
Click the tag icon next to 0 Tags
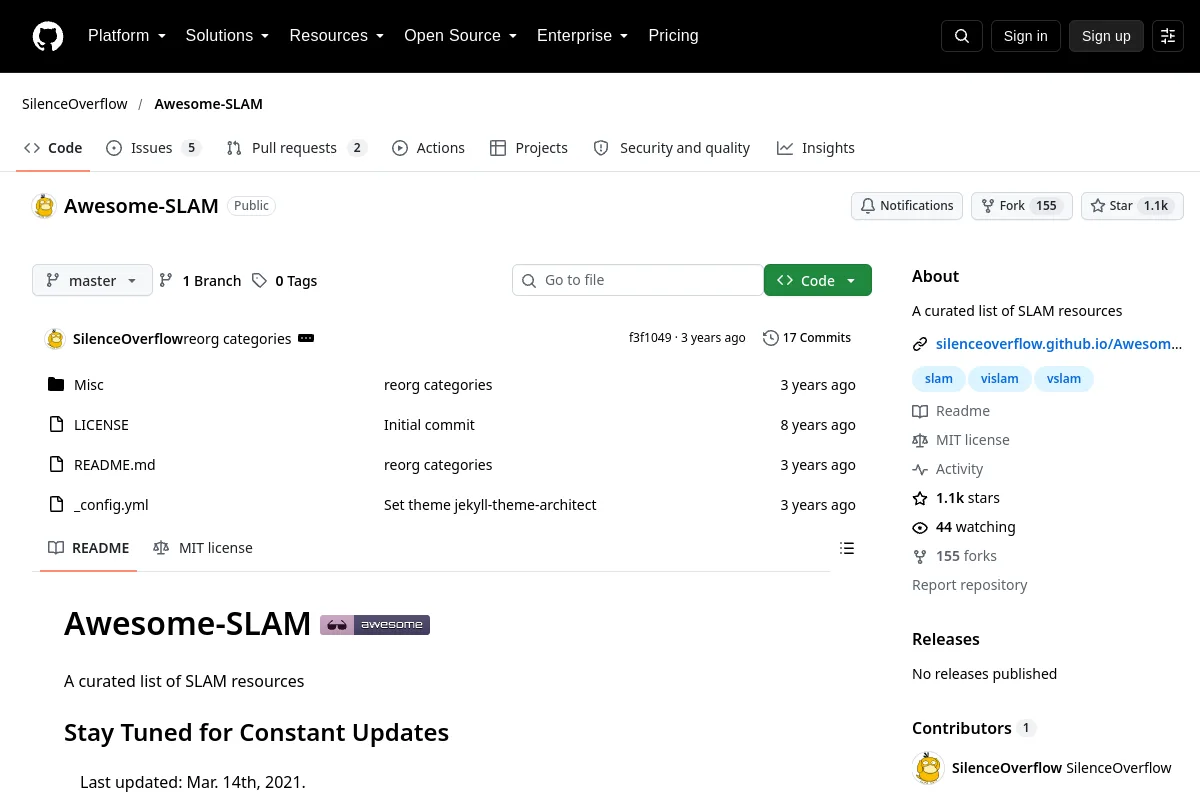(259, 281)
